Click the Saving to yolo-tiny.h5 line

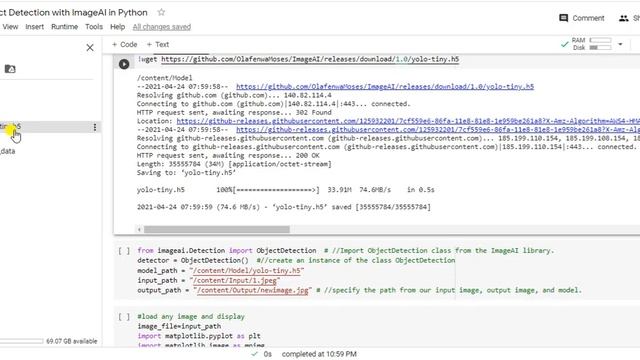[x=187, y=173]
